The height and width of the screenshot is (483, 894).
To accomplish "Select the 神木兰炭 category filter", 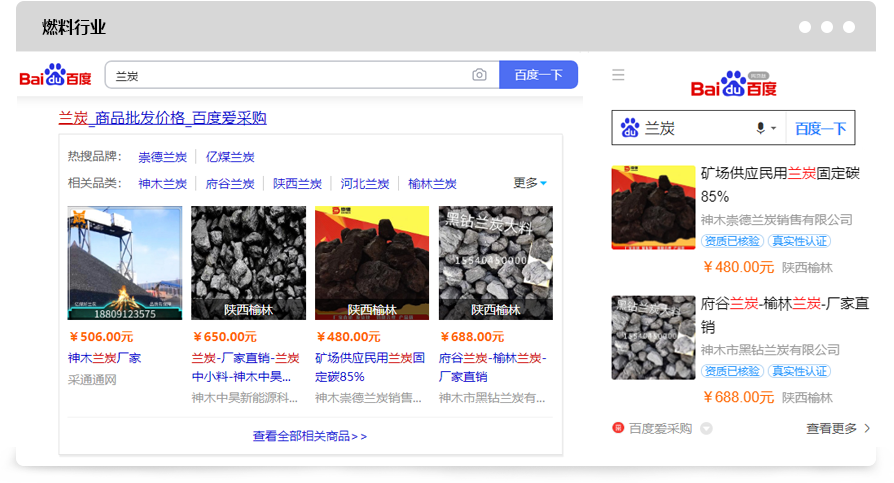I will coord(162,184).
